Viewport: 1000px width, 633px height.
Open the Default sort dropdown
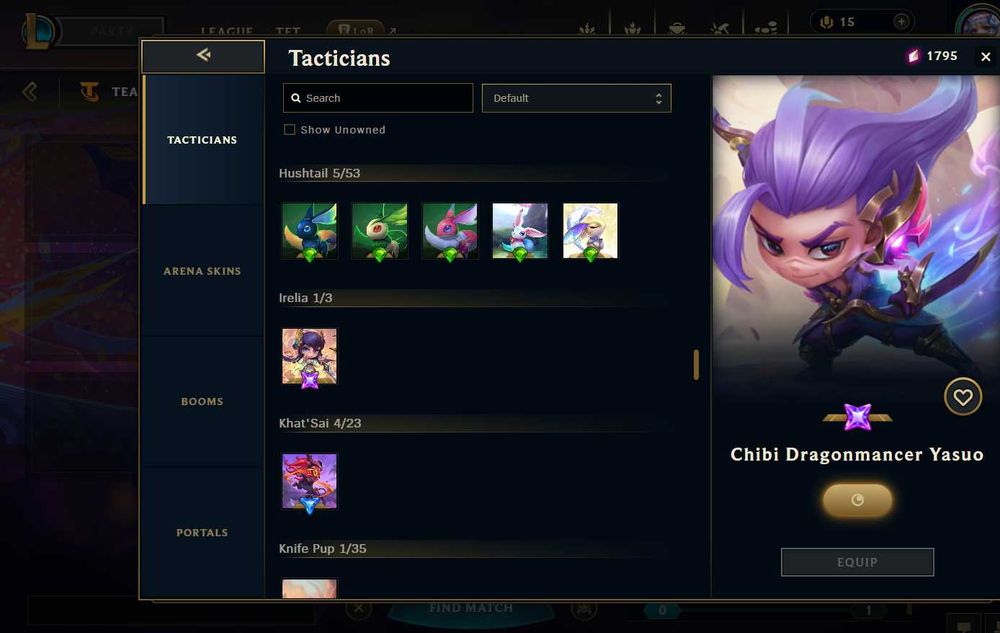pos(577,98)
